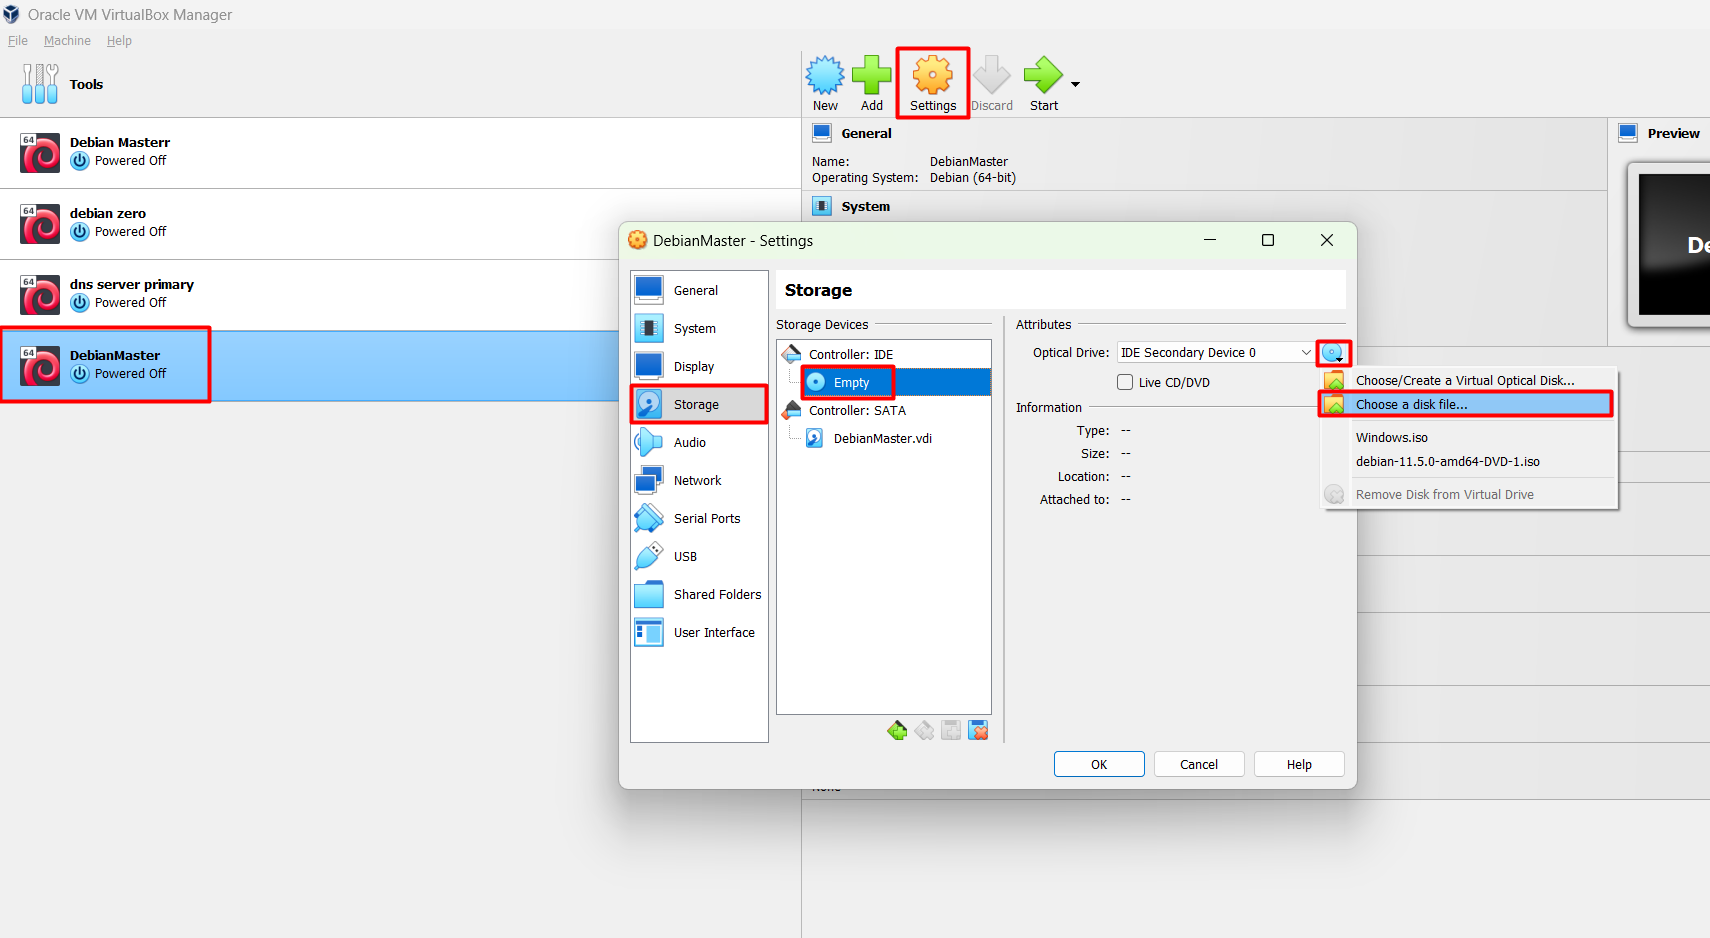Select Choose a disk file menu entry

[1469, 404]
